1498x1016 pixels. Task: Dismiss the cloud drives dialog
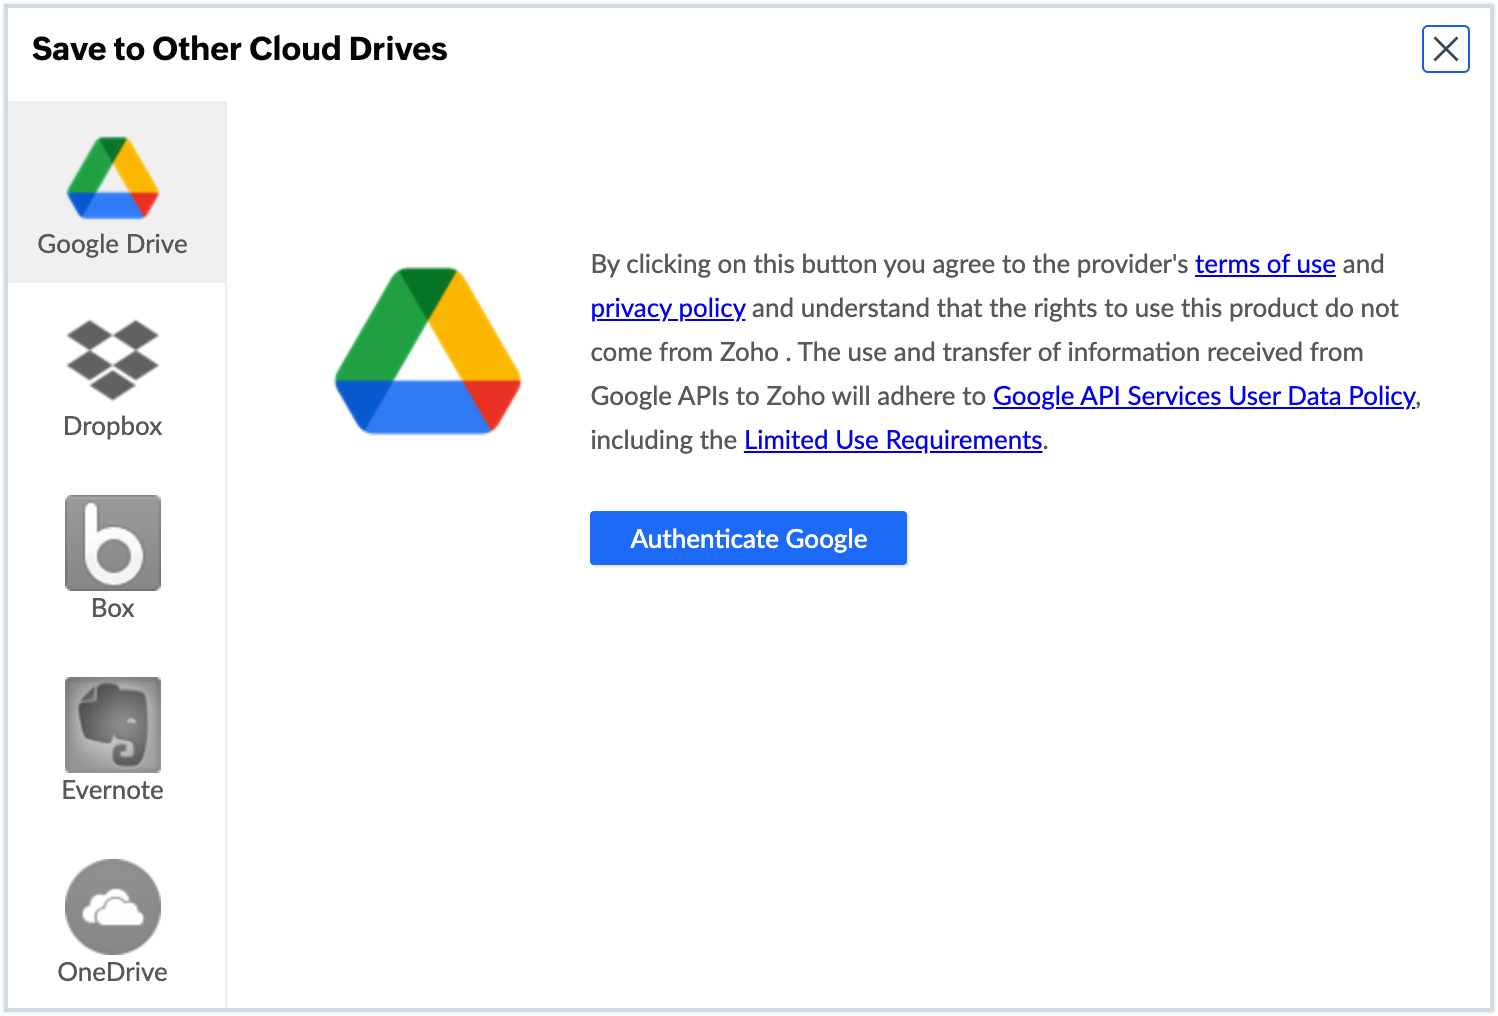(x=1445, y=49)
